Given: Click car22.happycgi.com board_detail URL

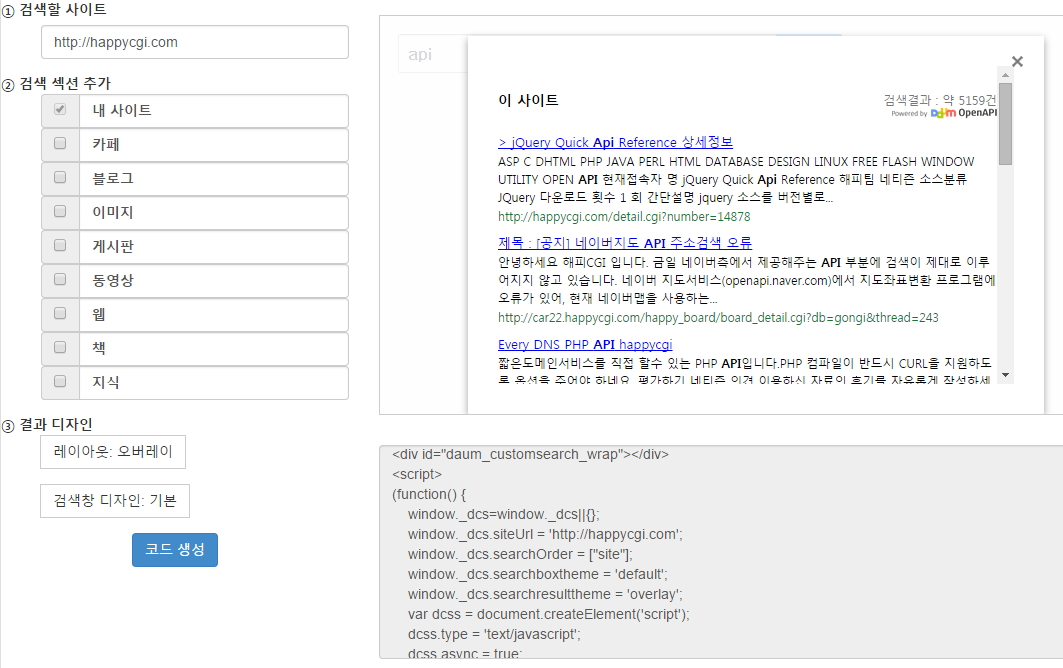Looking at the screenshot, I should click(x=718, y=317).
